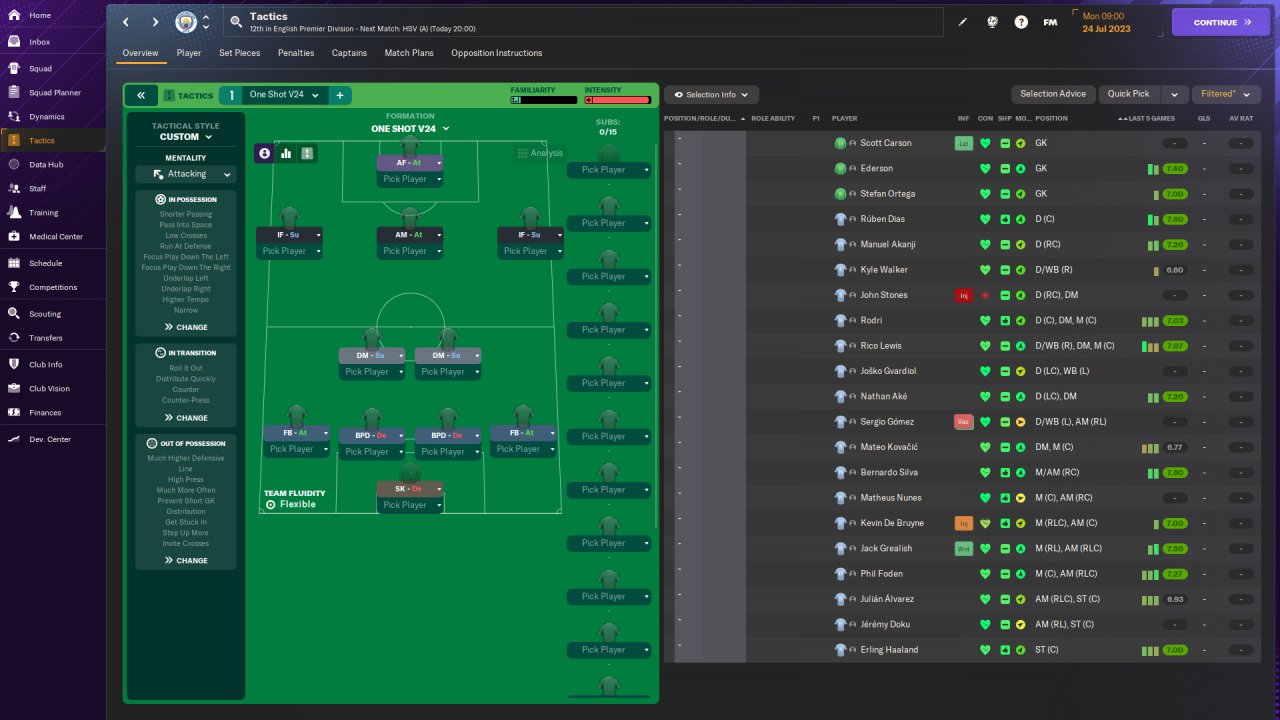Click the Quick Pick button

pyautogui.click(x=1129, y=94)
